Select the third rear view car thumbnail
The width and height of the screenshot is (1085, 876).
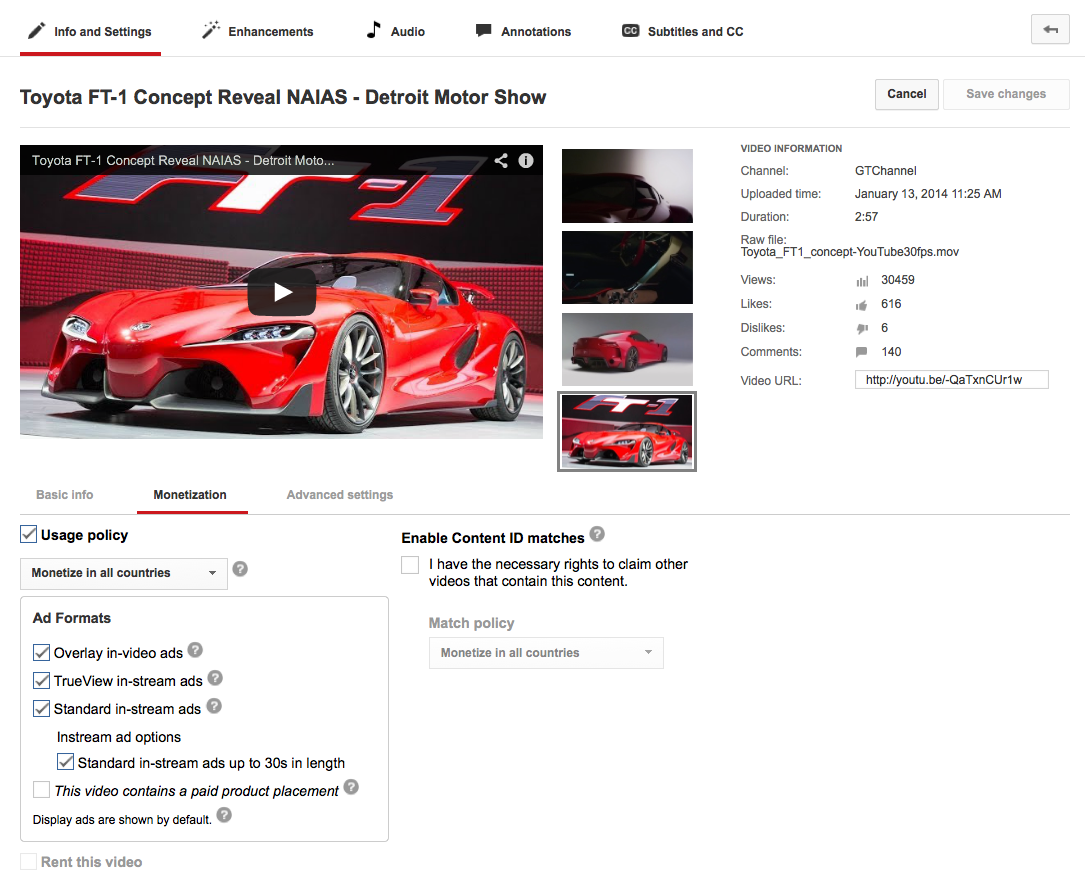coord(627,349)
